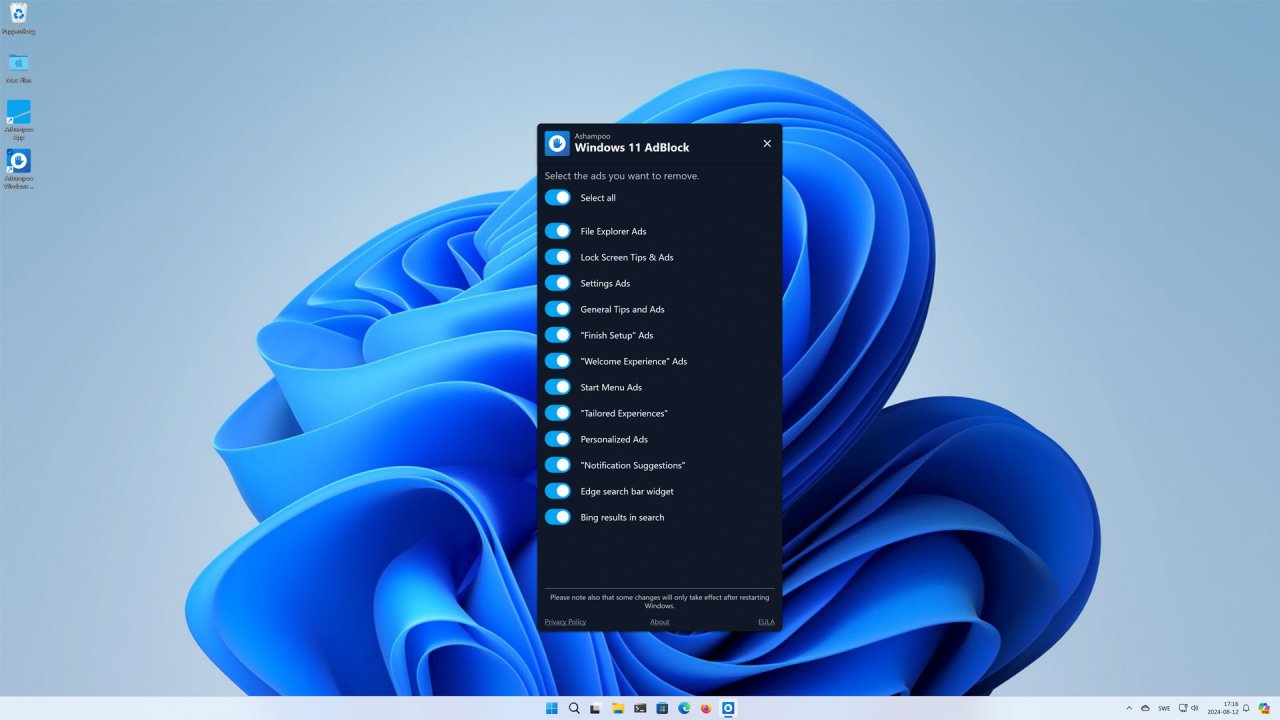This screenshot has height=720, width=1280.
Task: Launch File Explorer from the taskbar
Action: [618, 708]
